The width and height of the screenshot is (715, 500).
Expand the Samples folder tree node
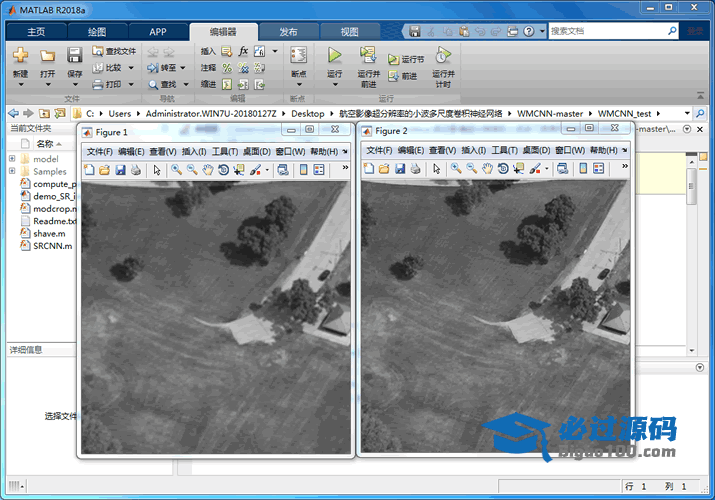coord(12,172)
